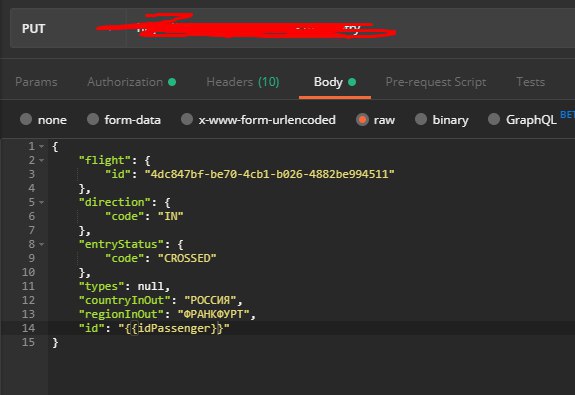Click line number 15 in the gutter
Viewport: 575px width, 395px height.
pyautogui.click(x=28, y=342)
